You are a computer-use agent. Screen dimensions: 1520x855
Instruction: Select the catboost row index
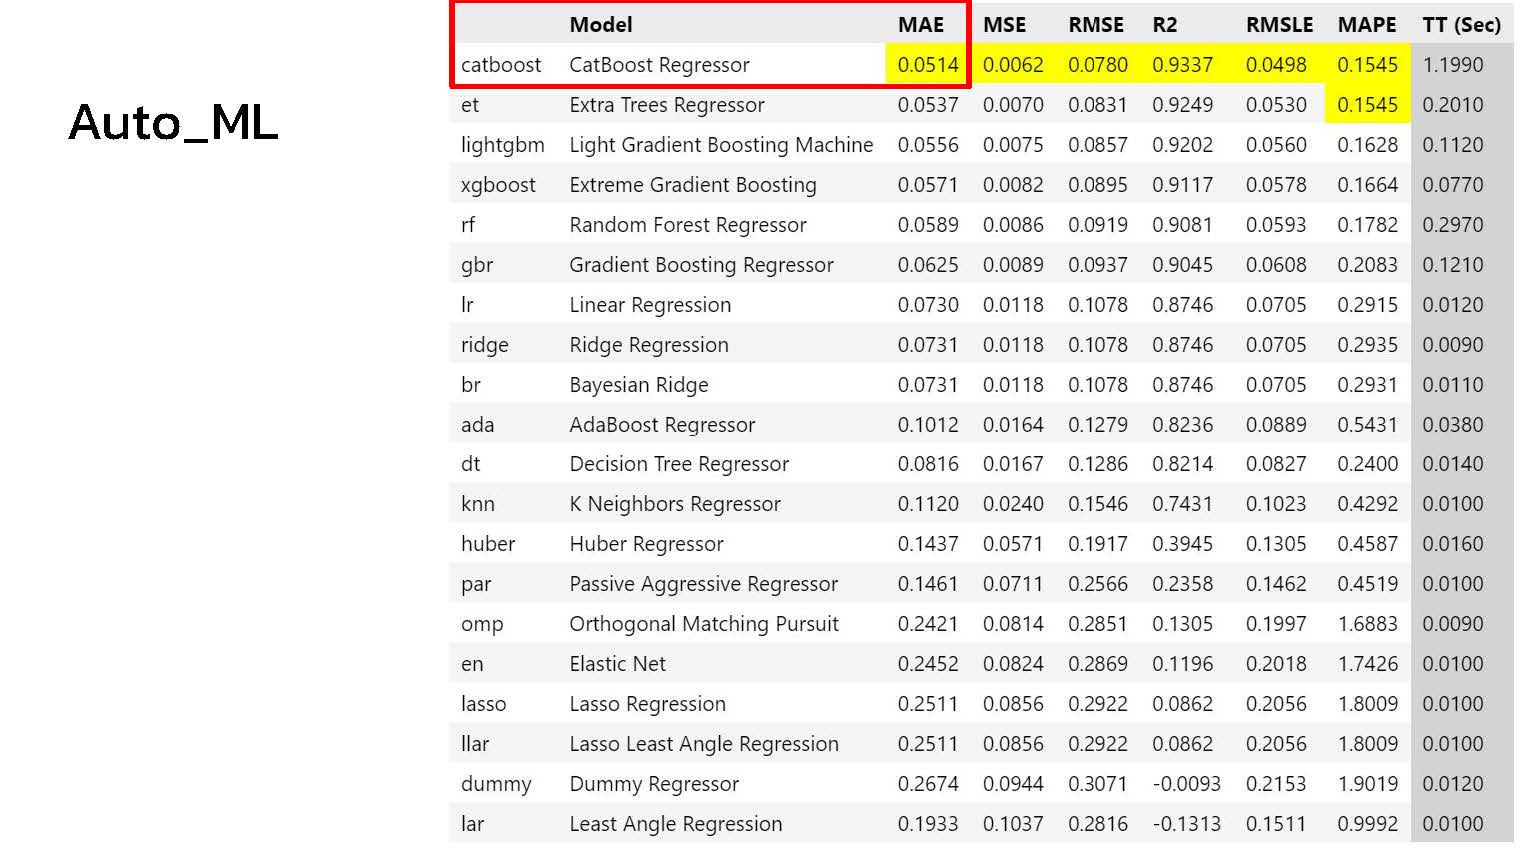pos(501,65)
